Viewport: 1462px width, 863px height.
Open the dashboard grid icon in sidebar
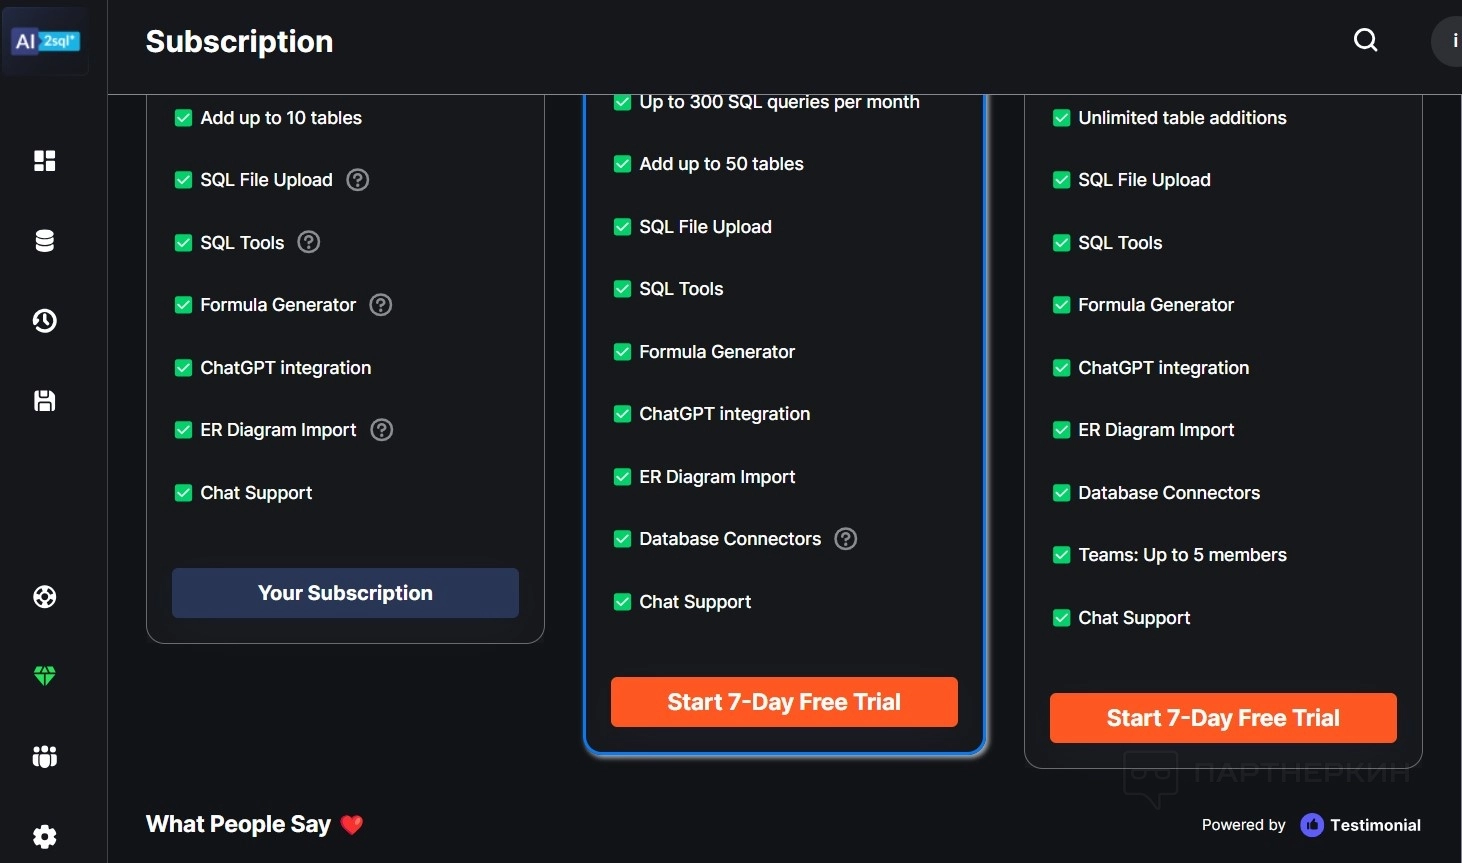(45, 161)
